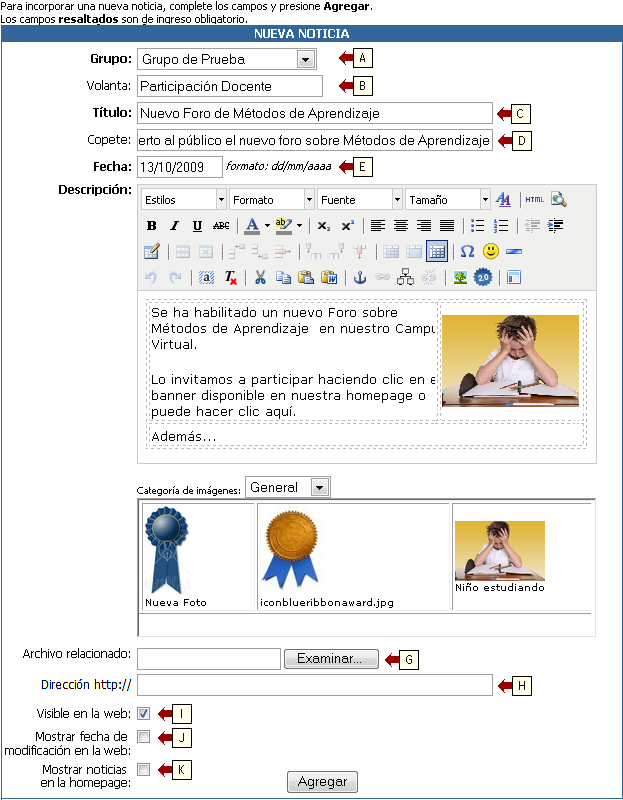Open the text color picker arrow
Screen dimensions: 623x800
click(x=267, y=226)
